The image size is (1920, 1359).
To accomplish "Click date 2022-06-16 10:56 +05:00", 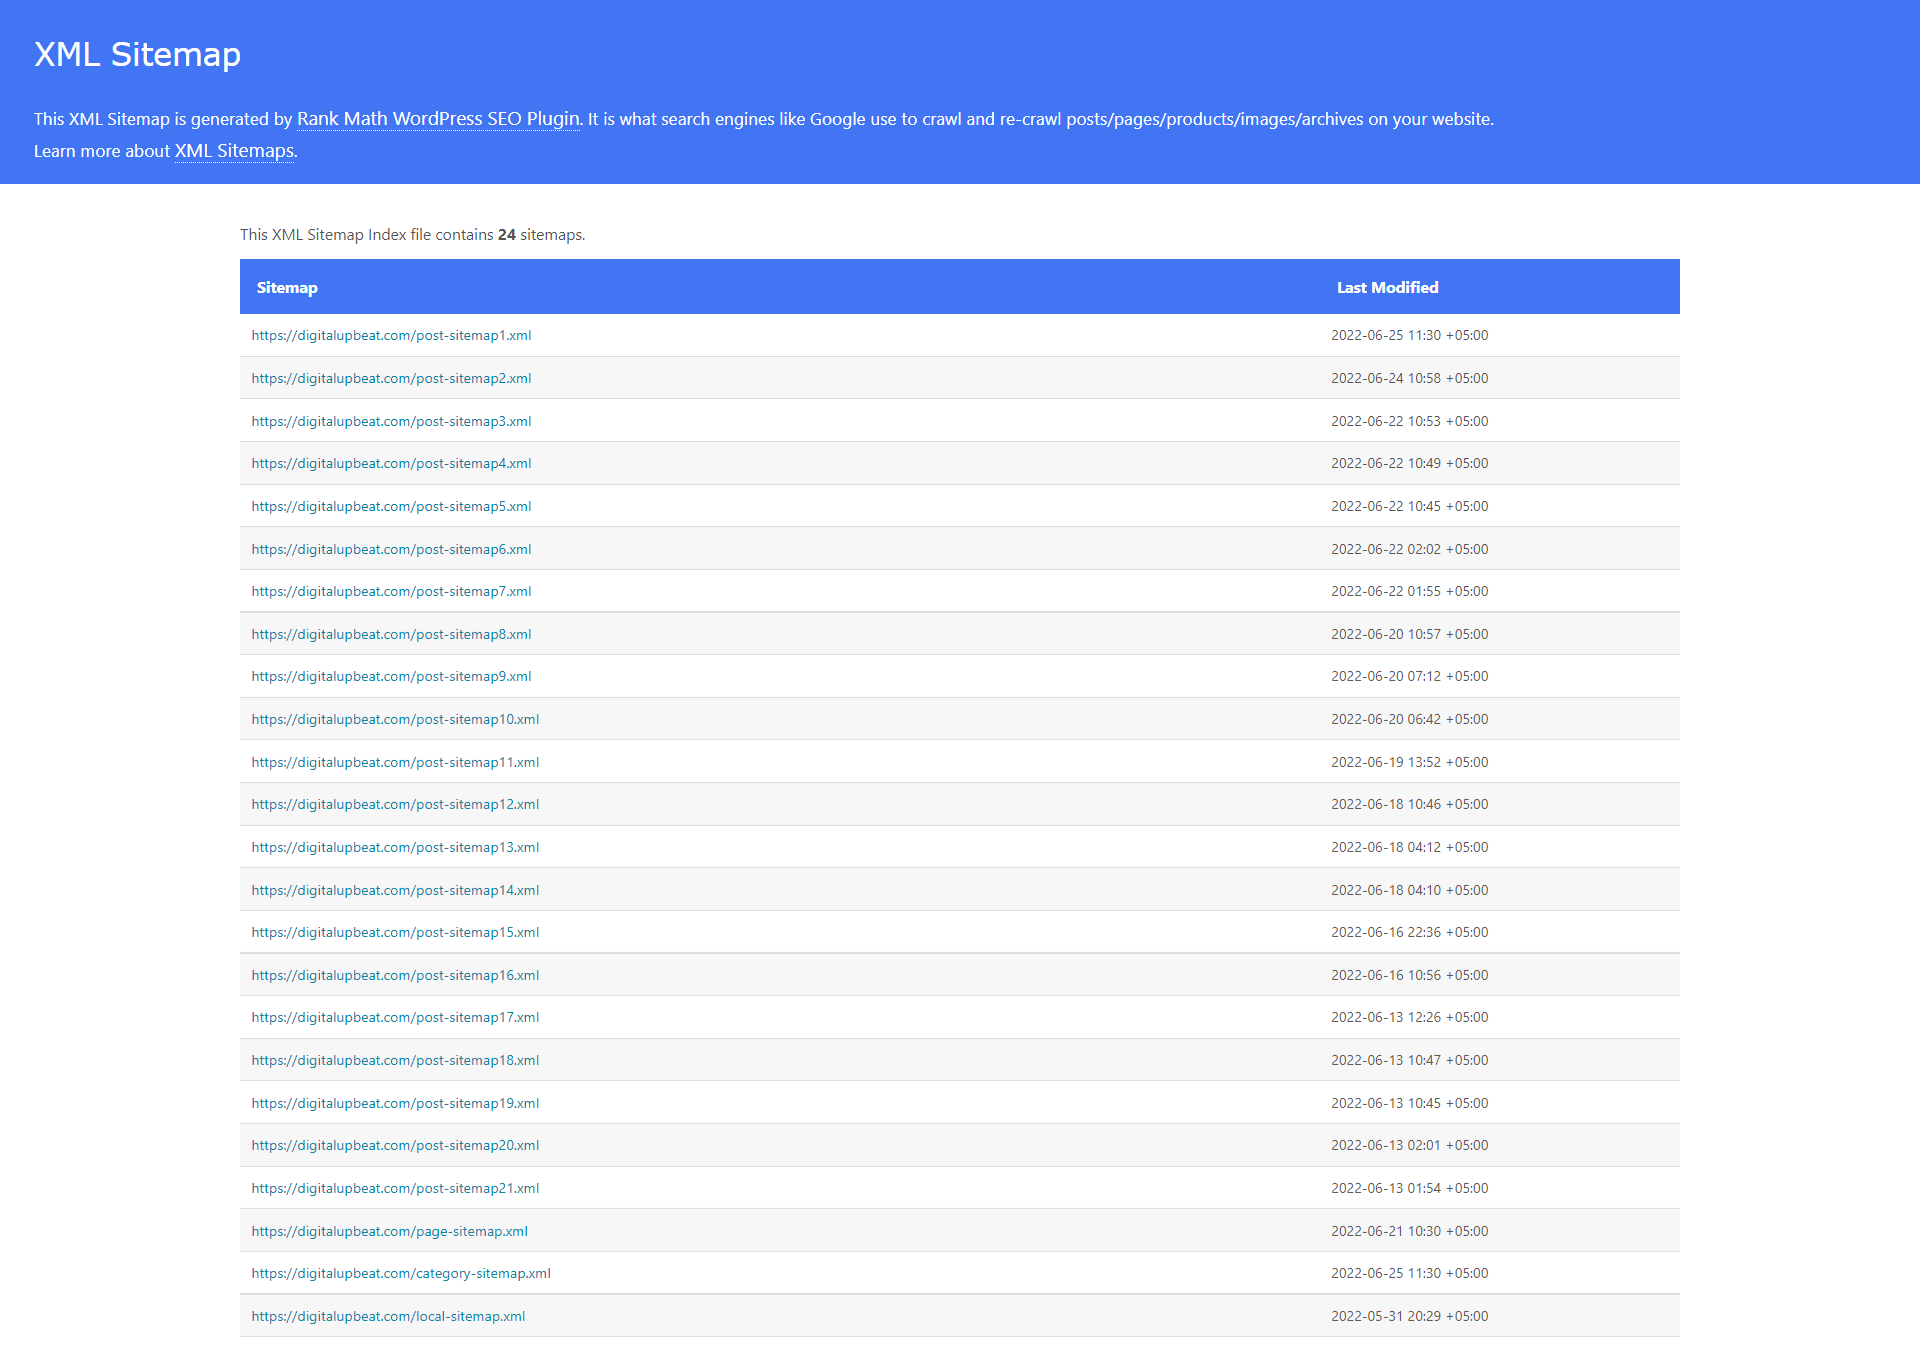I will [1409, 975].
